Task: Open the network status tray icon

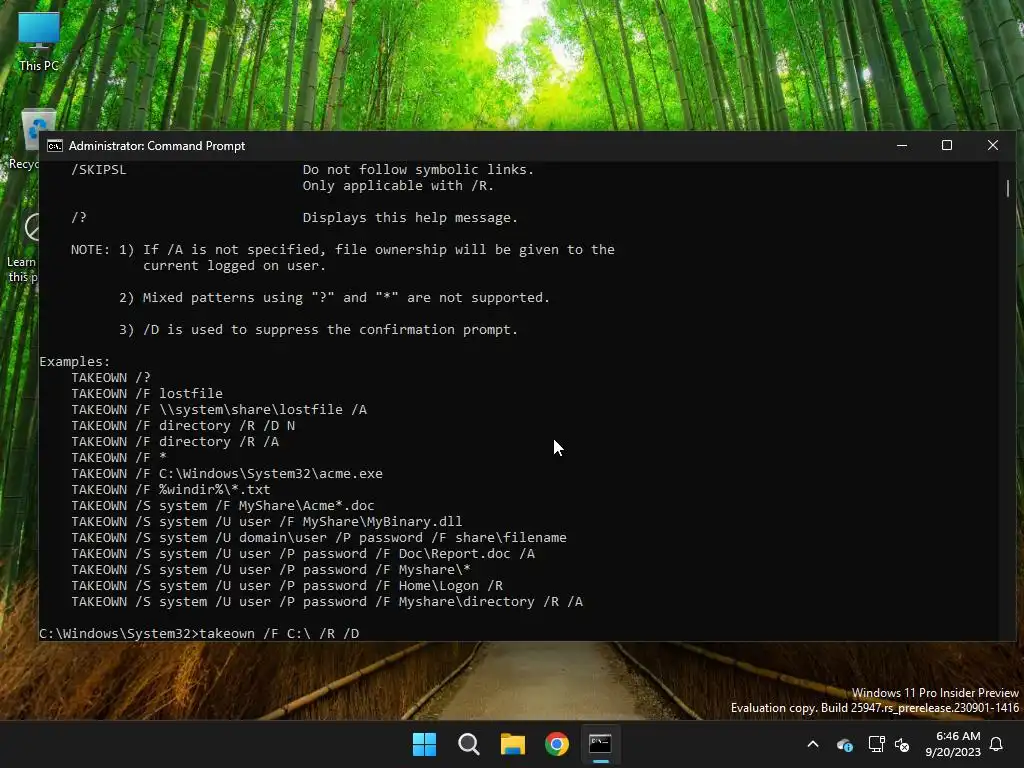Action: coord(876,744)
